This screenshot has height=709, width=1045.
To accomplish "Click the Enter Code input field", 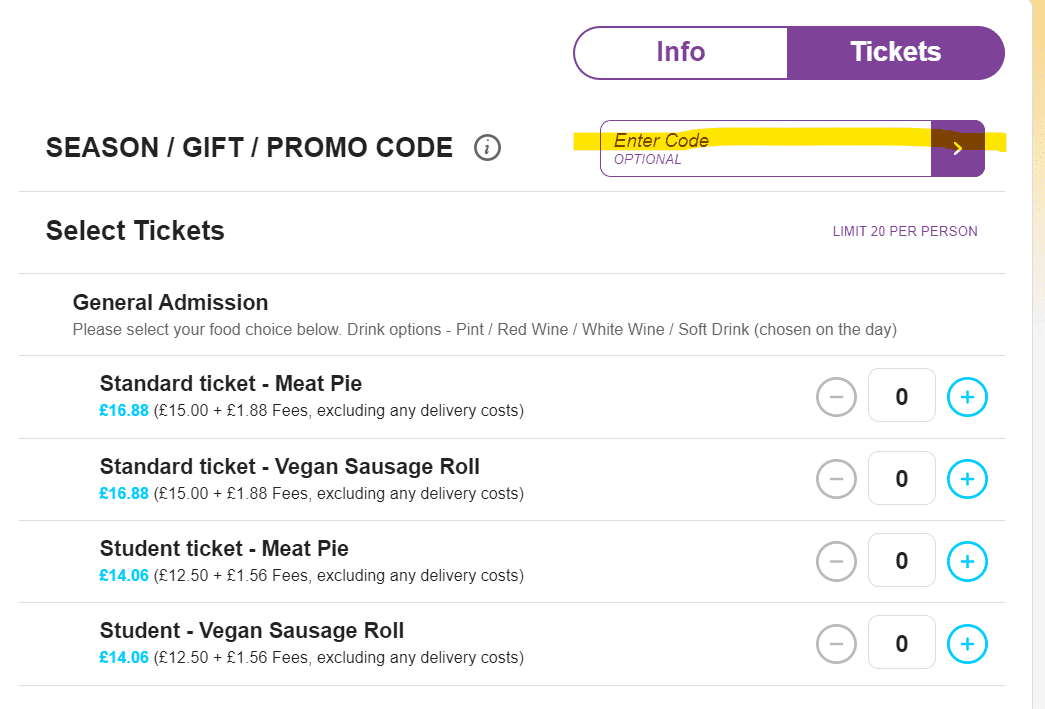I will pyautogui.click(x=766, y=149).
